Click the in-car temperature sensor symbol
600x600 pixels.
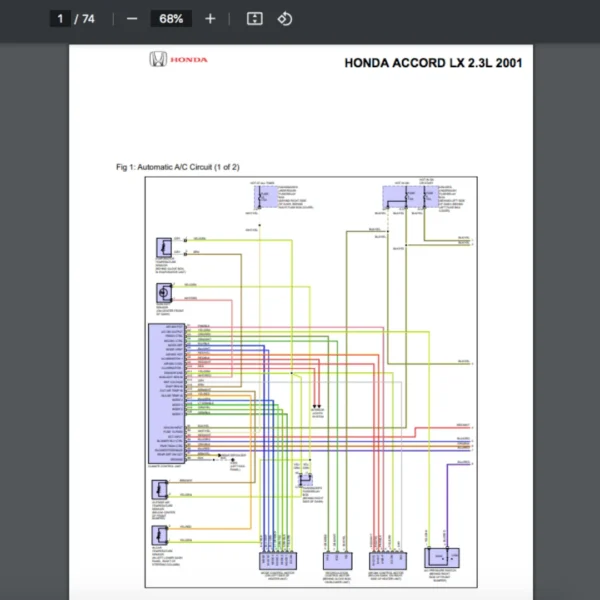pyautogui.click(x=160, y=535)
